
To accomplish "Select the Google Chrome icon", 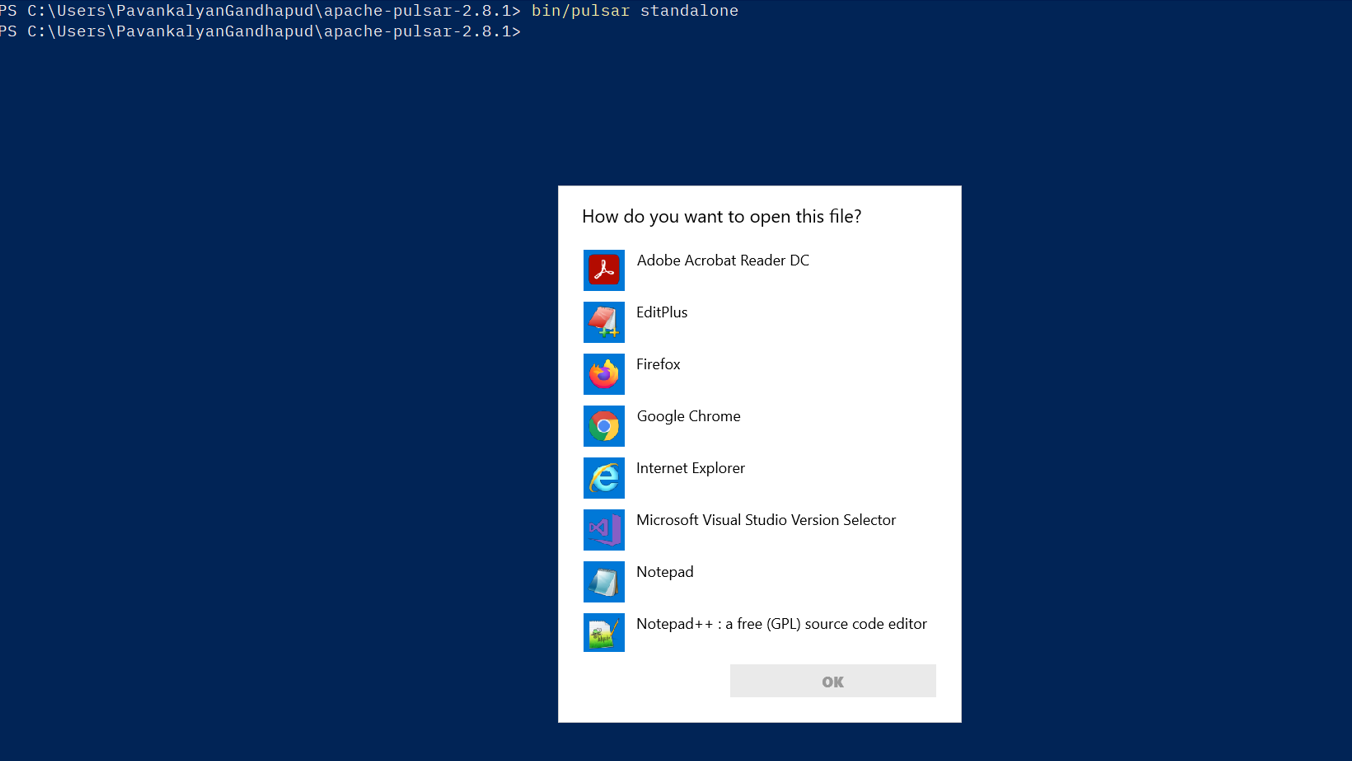I will pos(604,426).
